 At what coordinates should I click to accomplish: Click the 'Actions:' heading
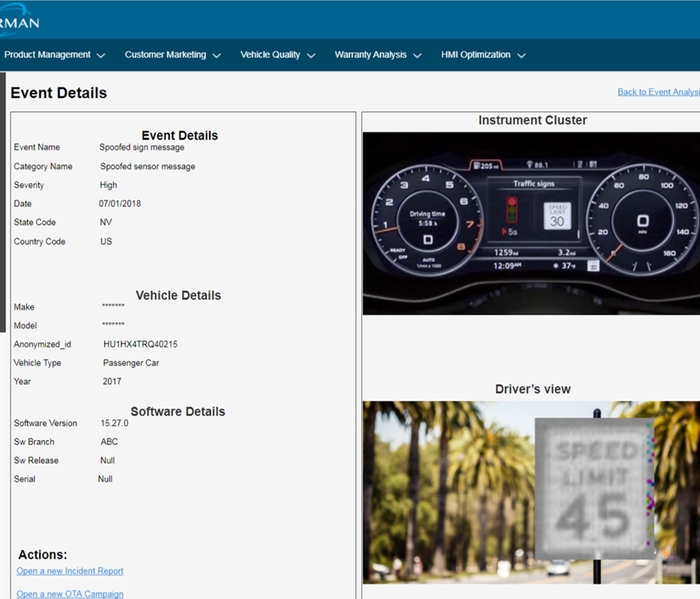click(42, 555)
